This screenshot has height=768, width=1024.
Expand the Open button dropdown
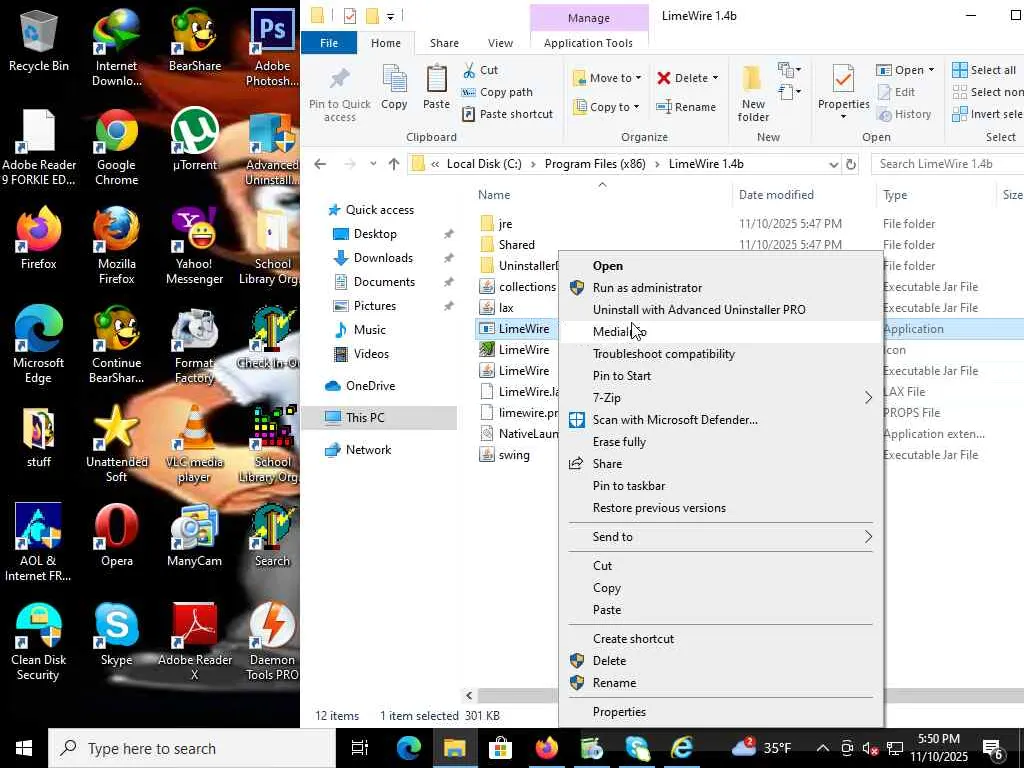tap(931, 70)
